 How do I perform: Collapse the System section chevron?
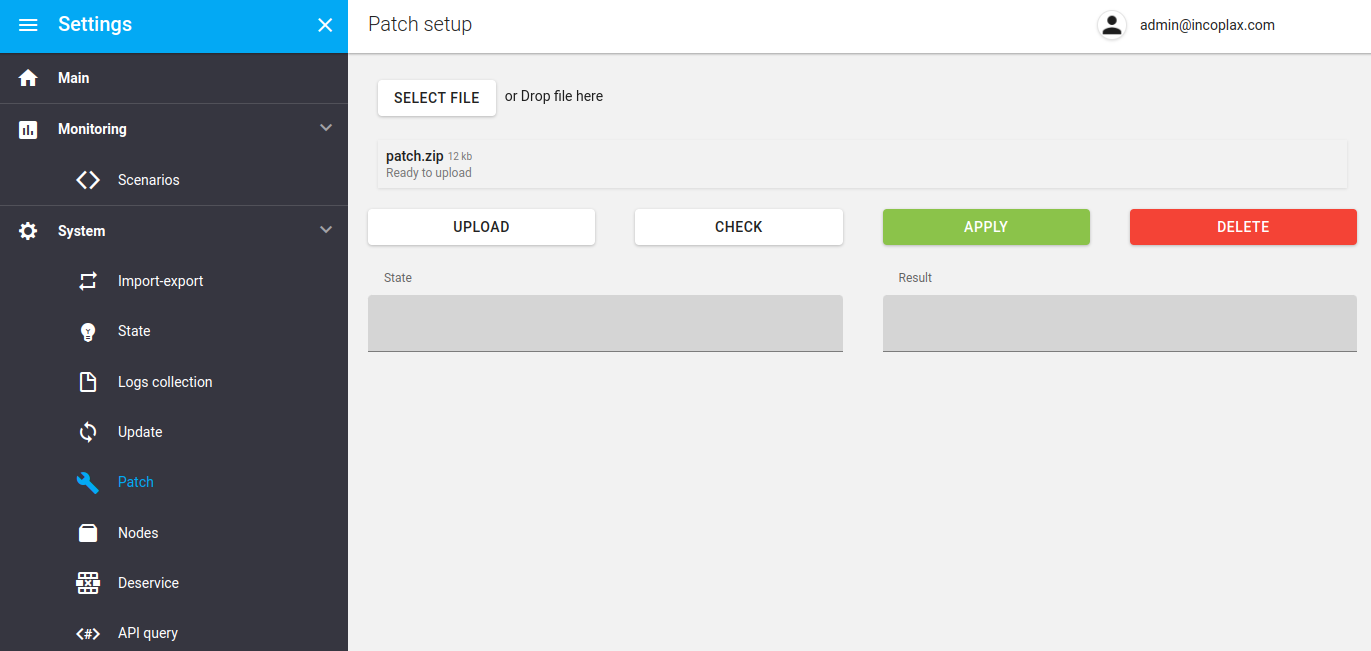tap(325, 230)
